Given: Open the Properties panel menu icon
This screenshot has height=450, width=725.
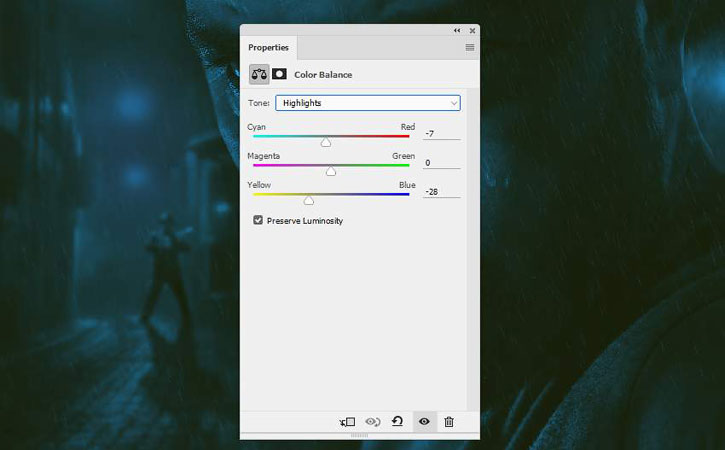Looking at the screenshot, I should 470,47.
